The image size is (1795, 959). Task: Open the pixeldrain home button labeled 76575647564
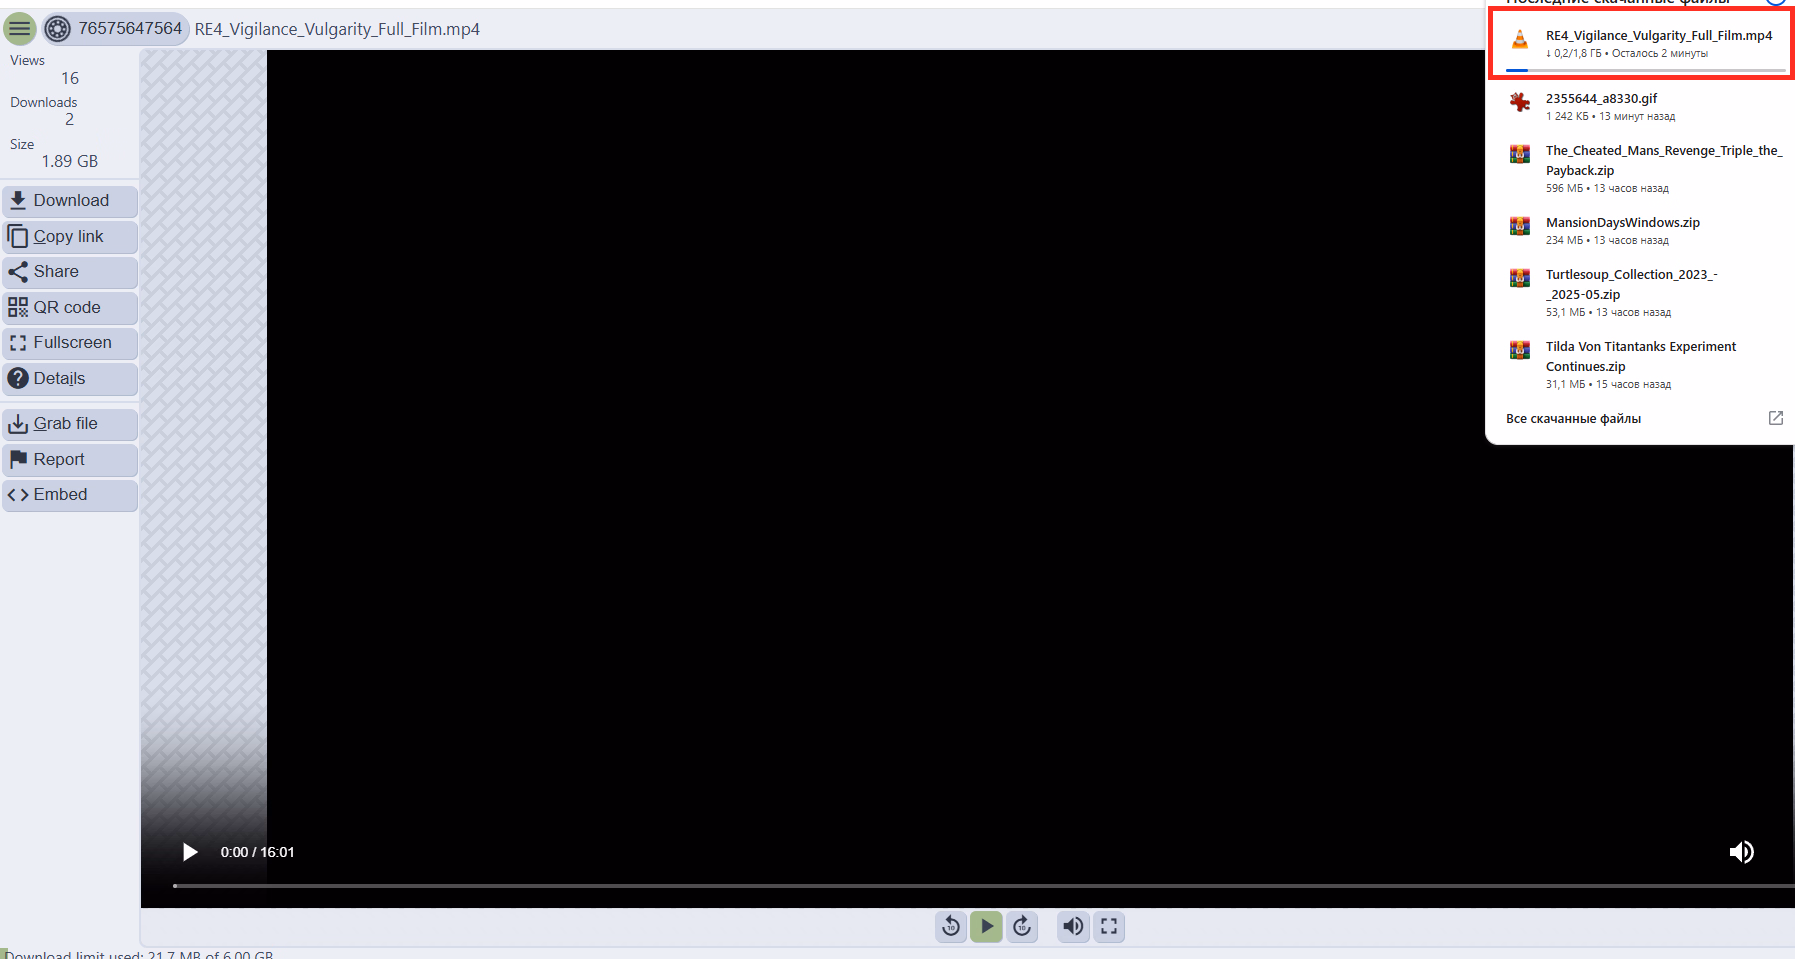(115, 29)
